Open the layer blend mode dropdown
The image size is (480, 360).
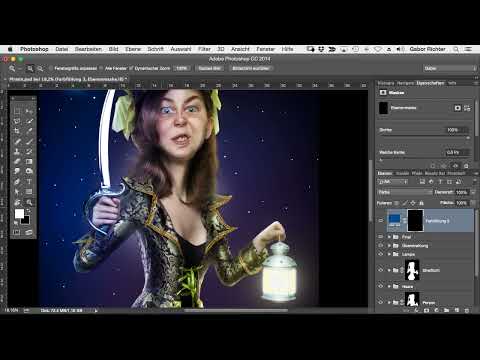click(x=405, y=192)
